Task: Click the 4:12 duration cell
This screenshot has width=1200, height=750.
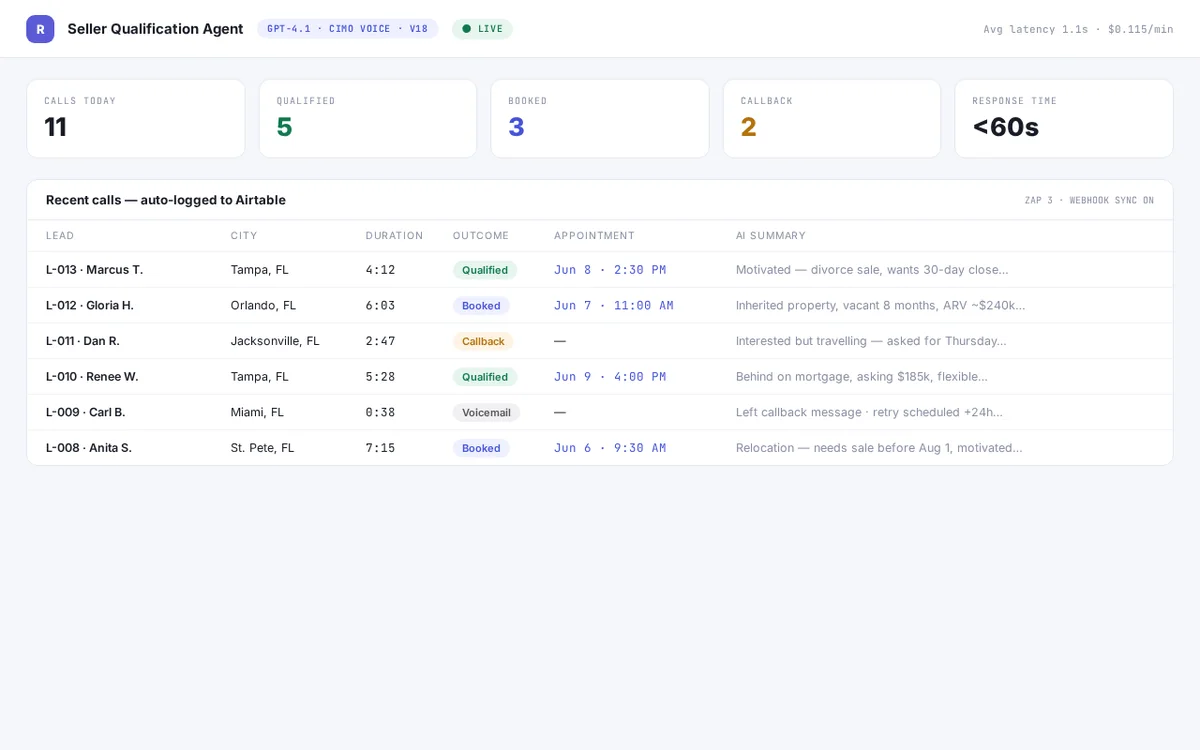Action: [380, 270]
